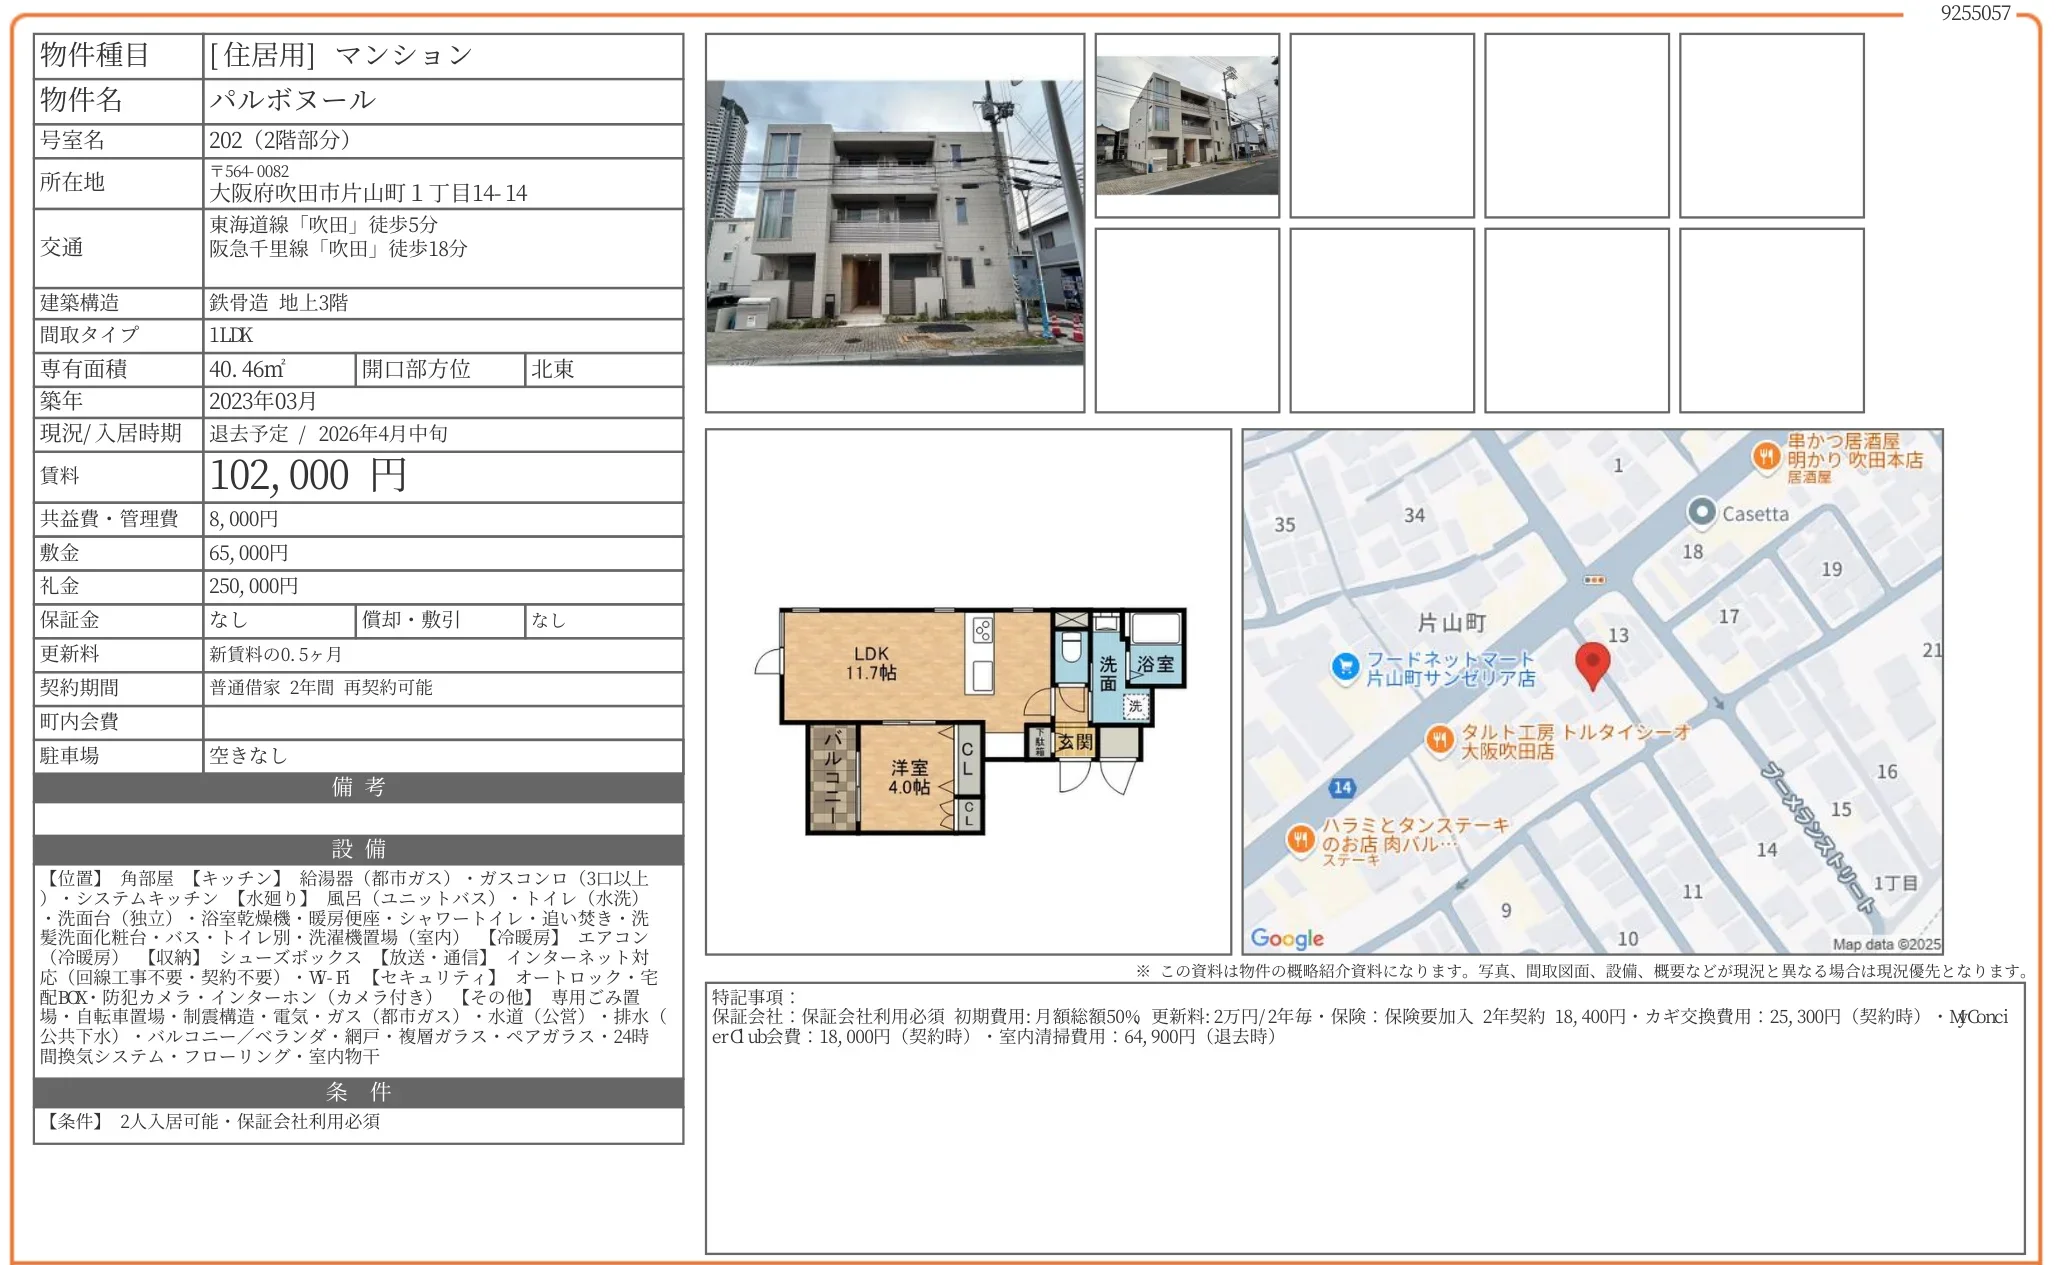The height and width of the screenshot is (1265, 2056).
Task: Click the tart shop restaurant icon
Action: (1439, 739)
